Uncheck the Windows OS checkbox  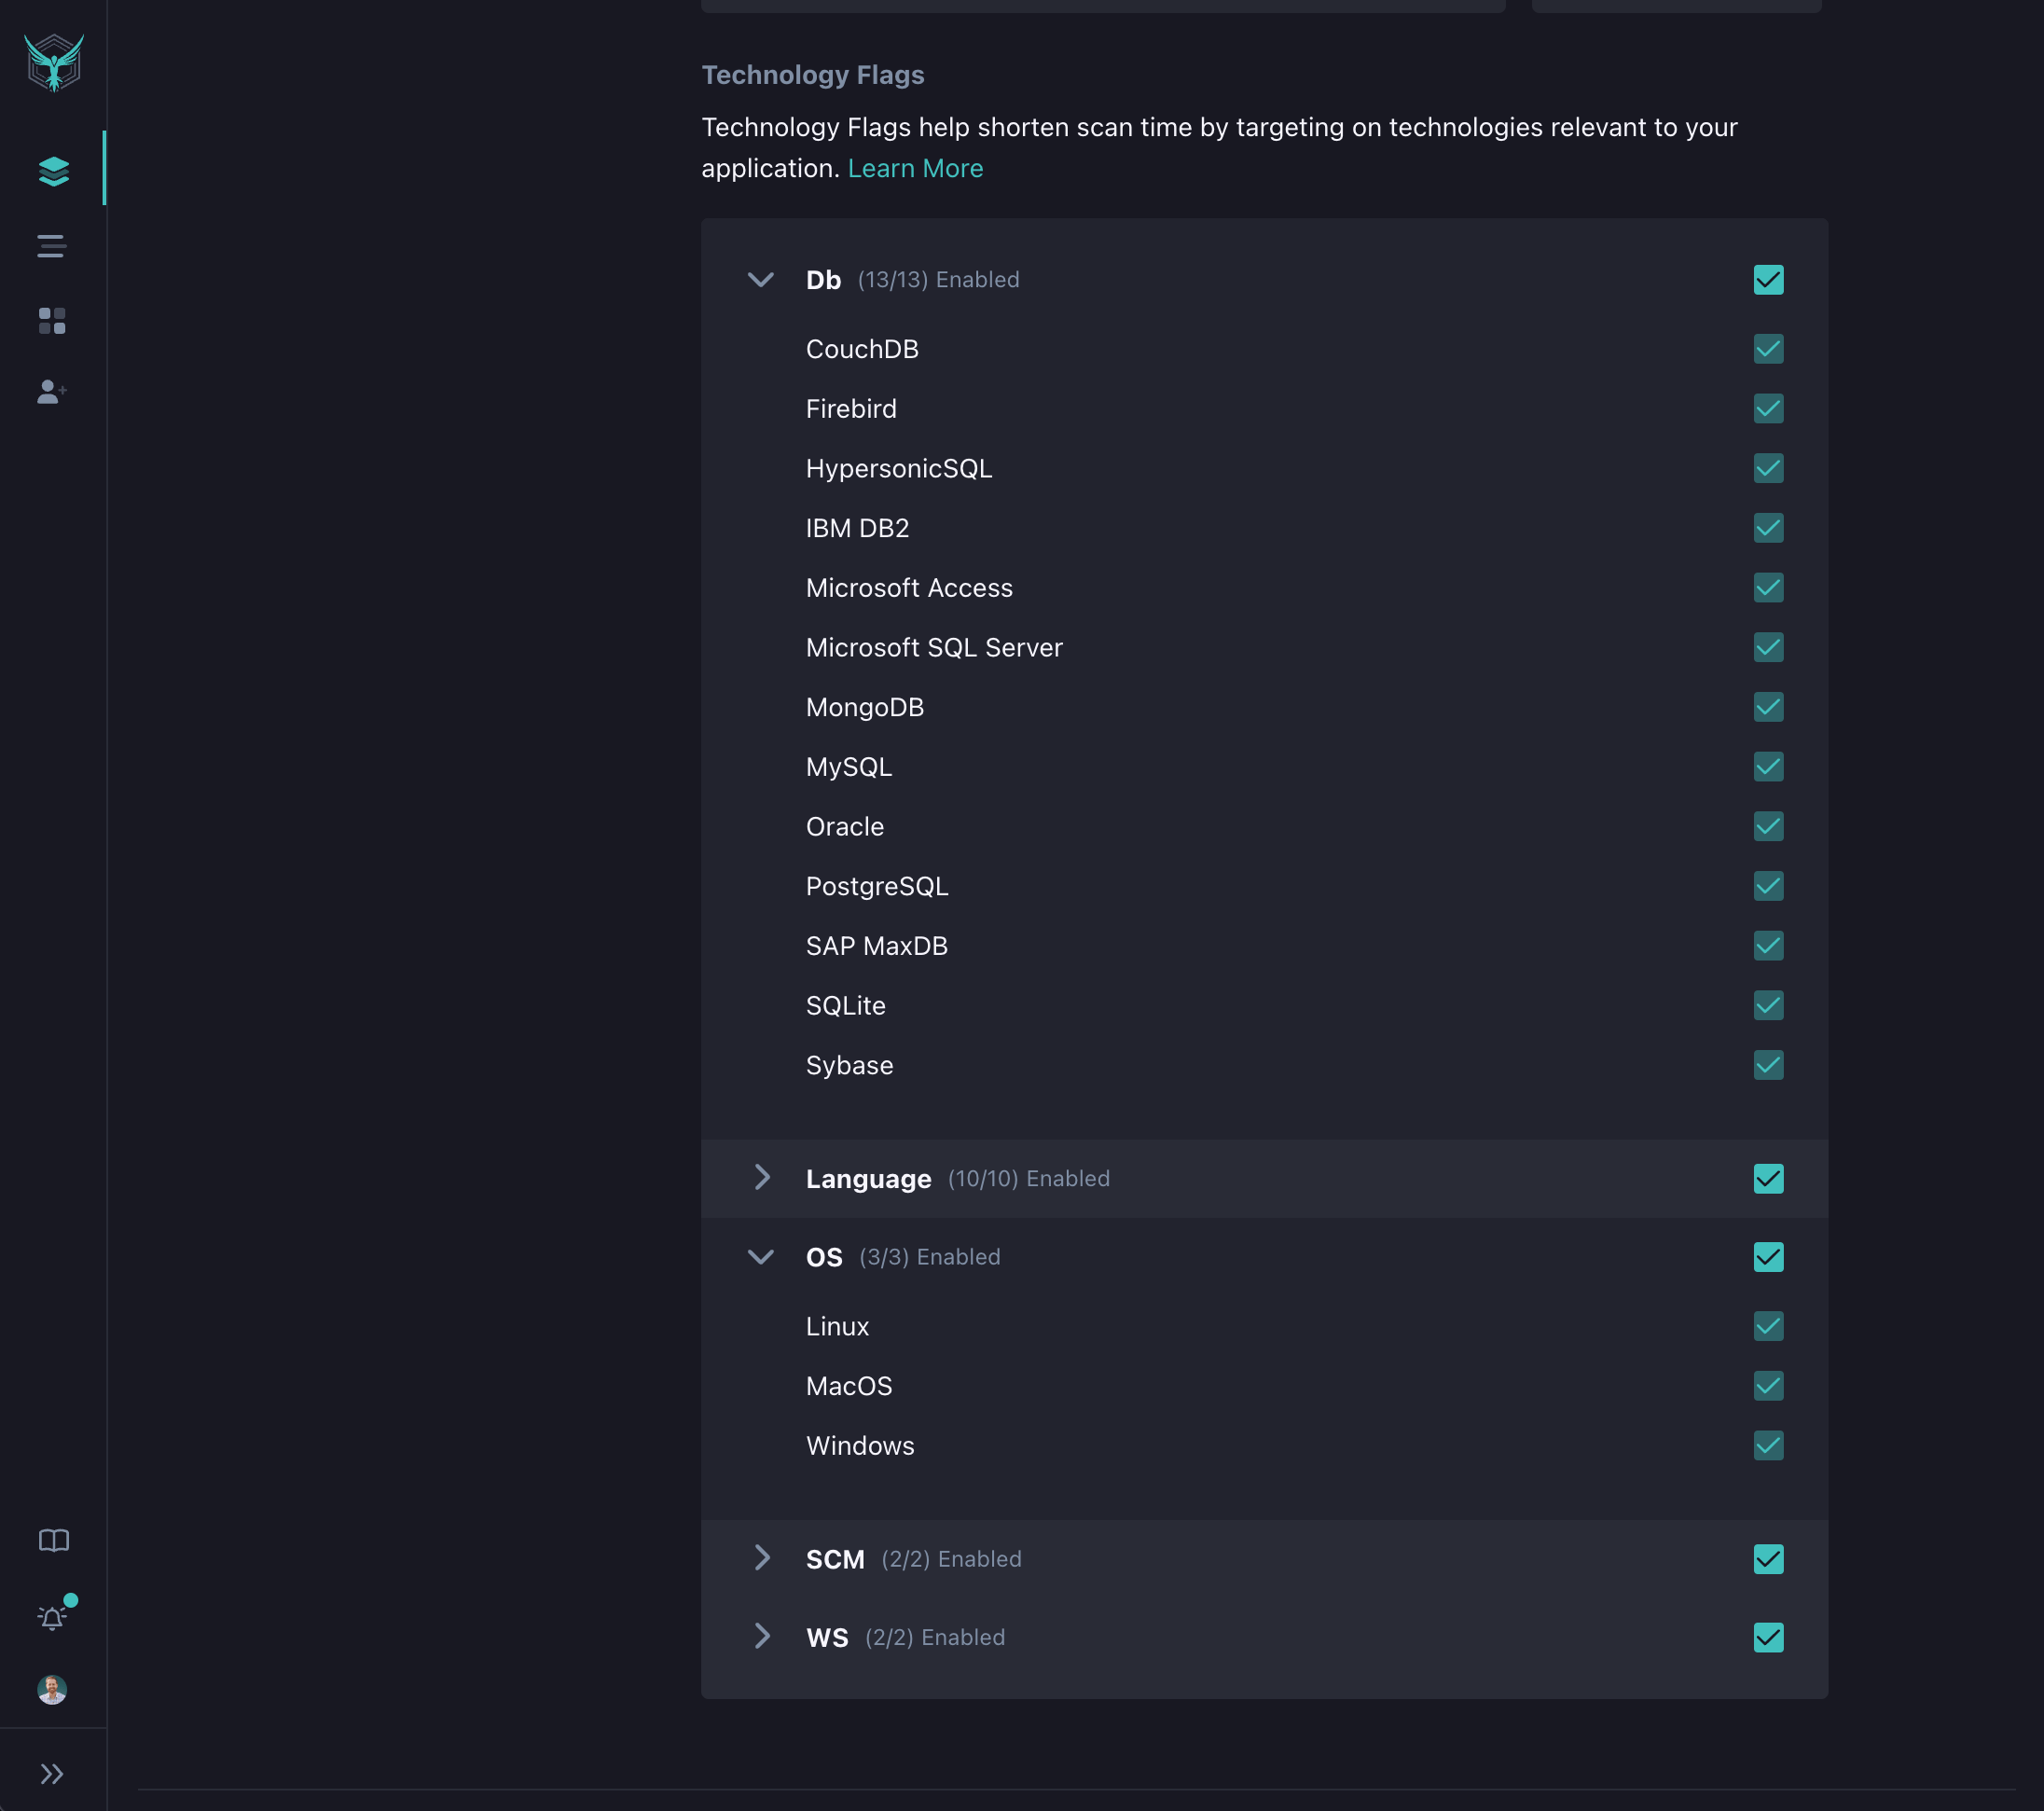pyautogui.click(x=1768, y=1446)
